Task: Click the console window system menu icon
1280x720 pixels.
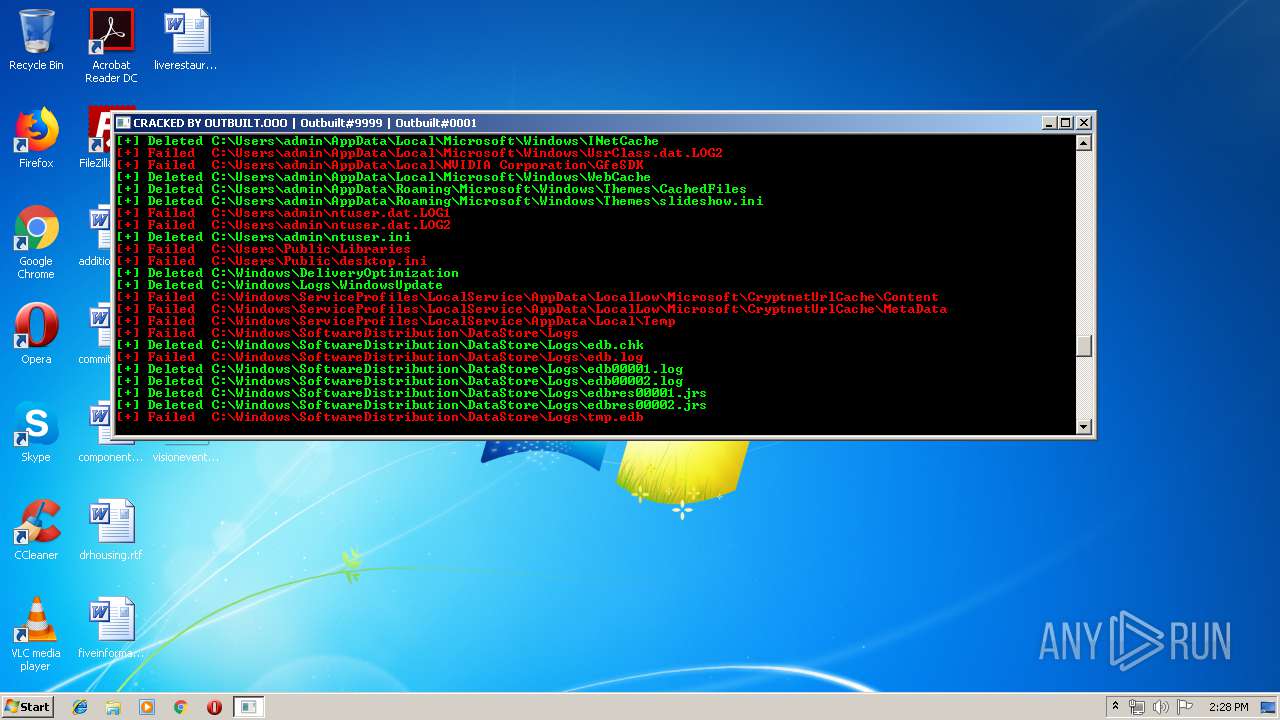Action: pyautogui.click(x=124, y=123)
